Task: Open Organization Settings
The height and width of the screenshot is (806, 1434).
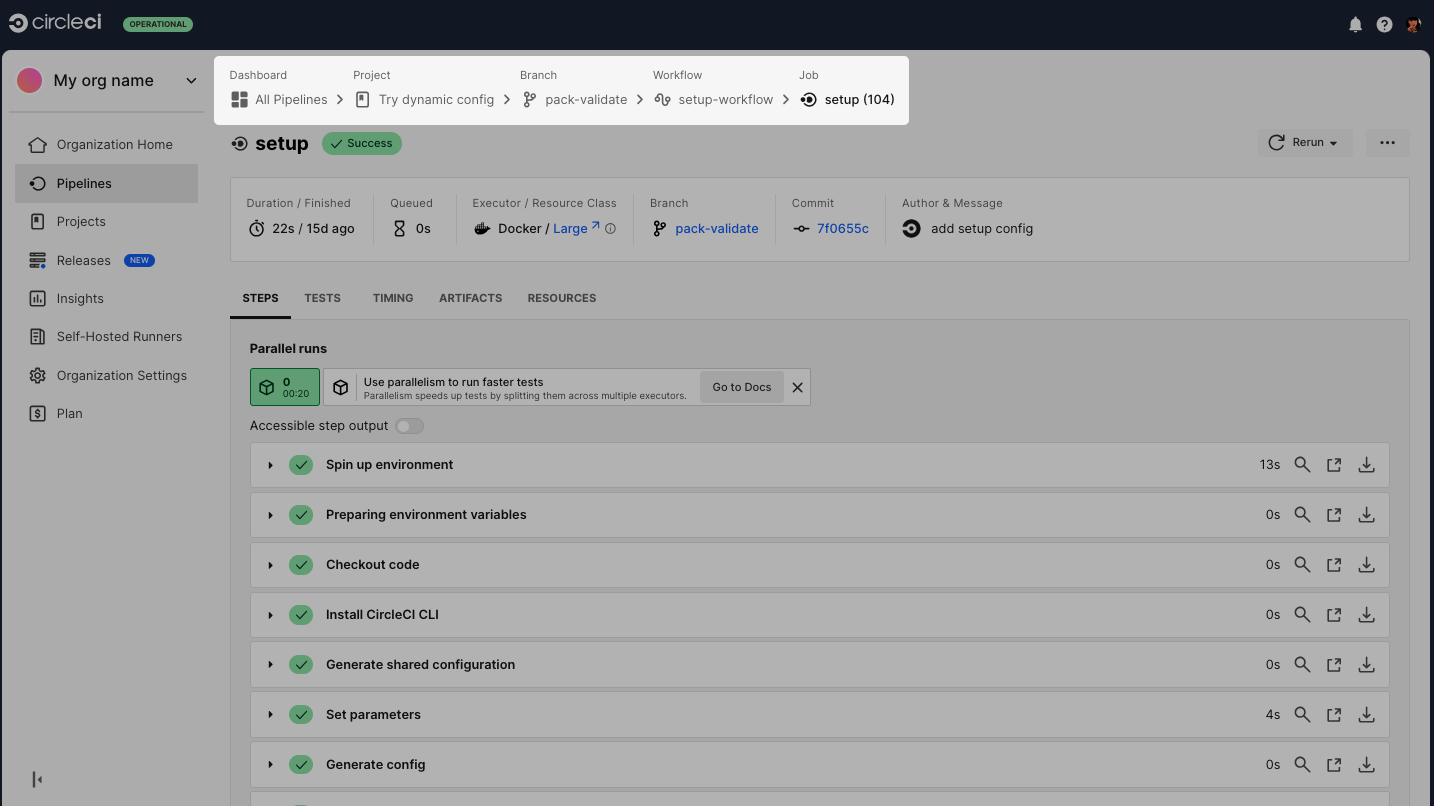Action: pos(107,375)
